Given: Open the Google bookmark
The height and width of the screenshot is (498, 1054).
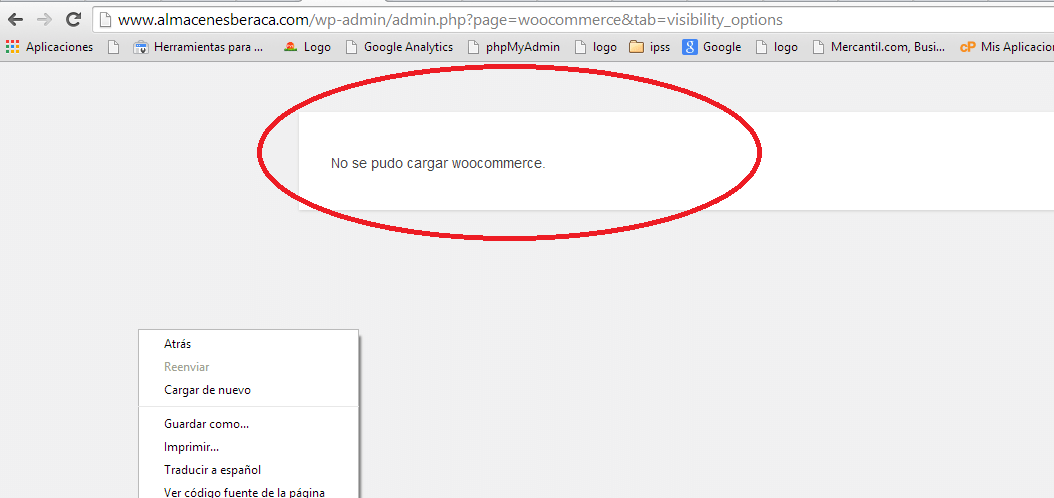Looking at the screenshot, I should point(712,47).
